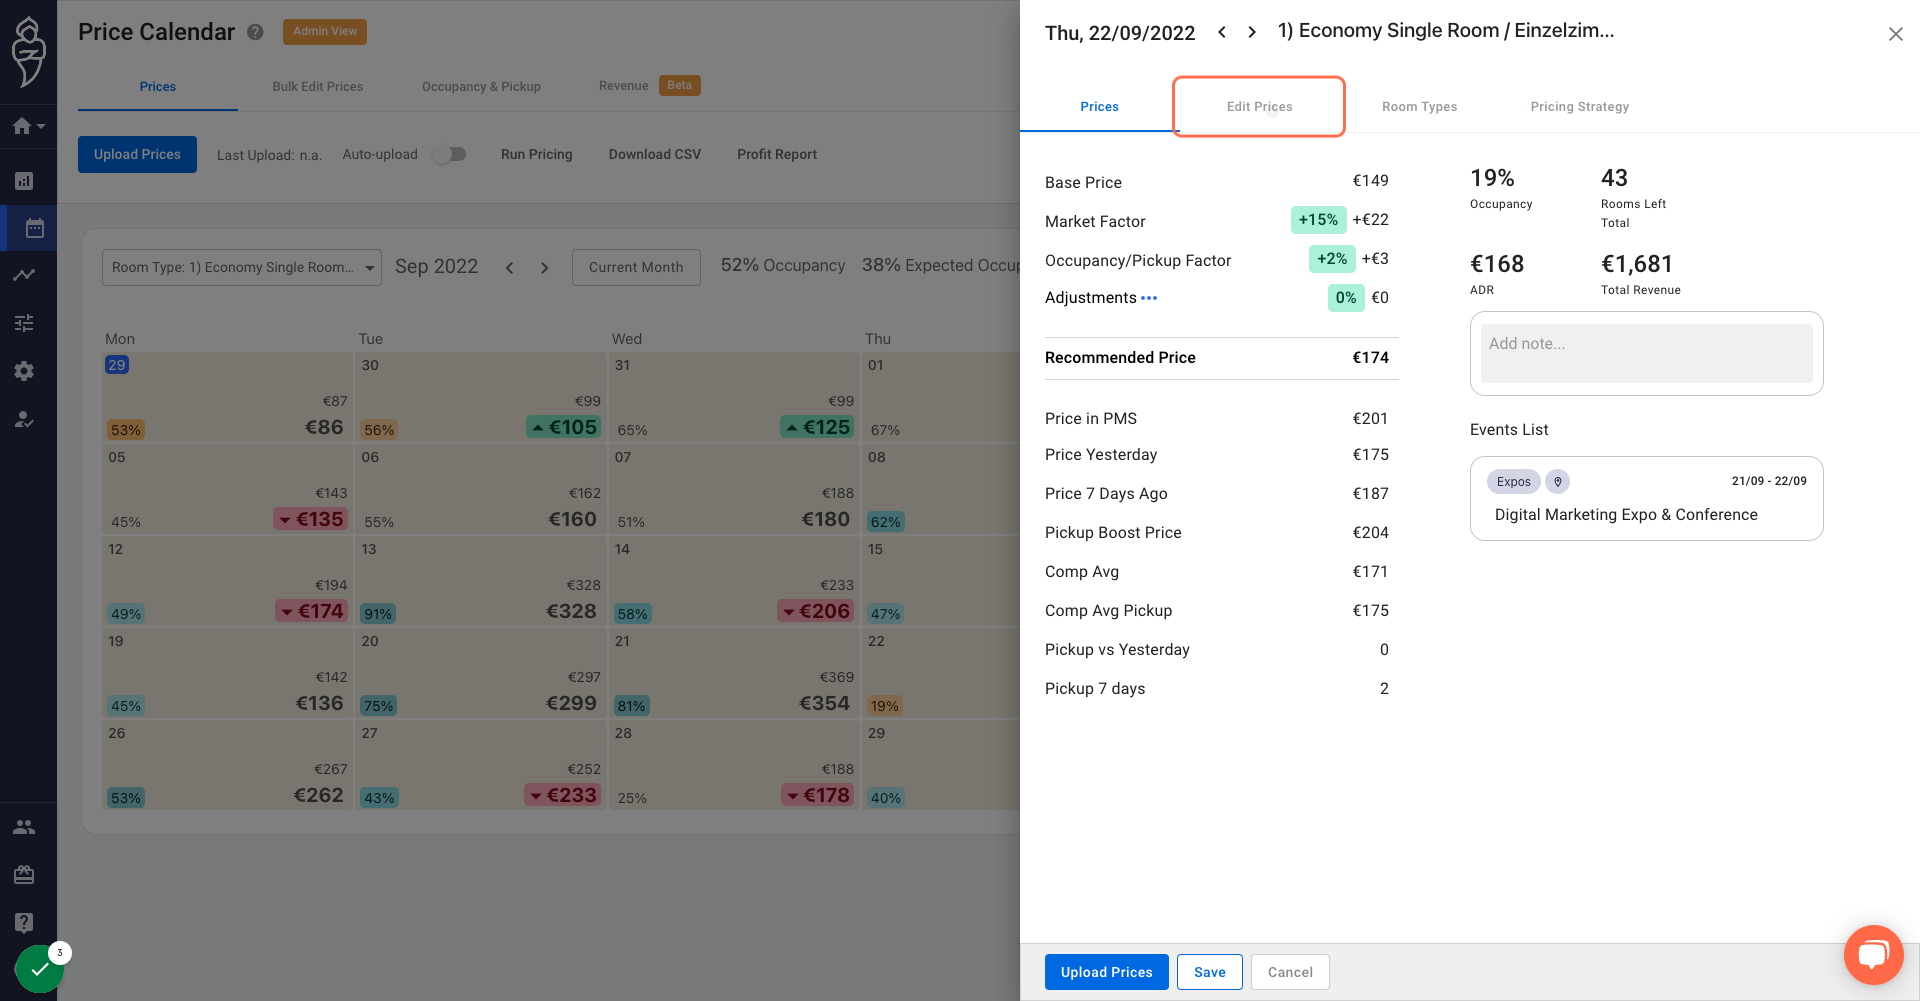Image resolution: width=1920 pixels, height=1001 pixels.
Task: Select the calendar icon in the sidebar
Action: point(34,228)
